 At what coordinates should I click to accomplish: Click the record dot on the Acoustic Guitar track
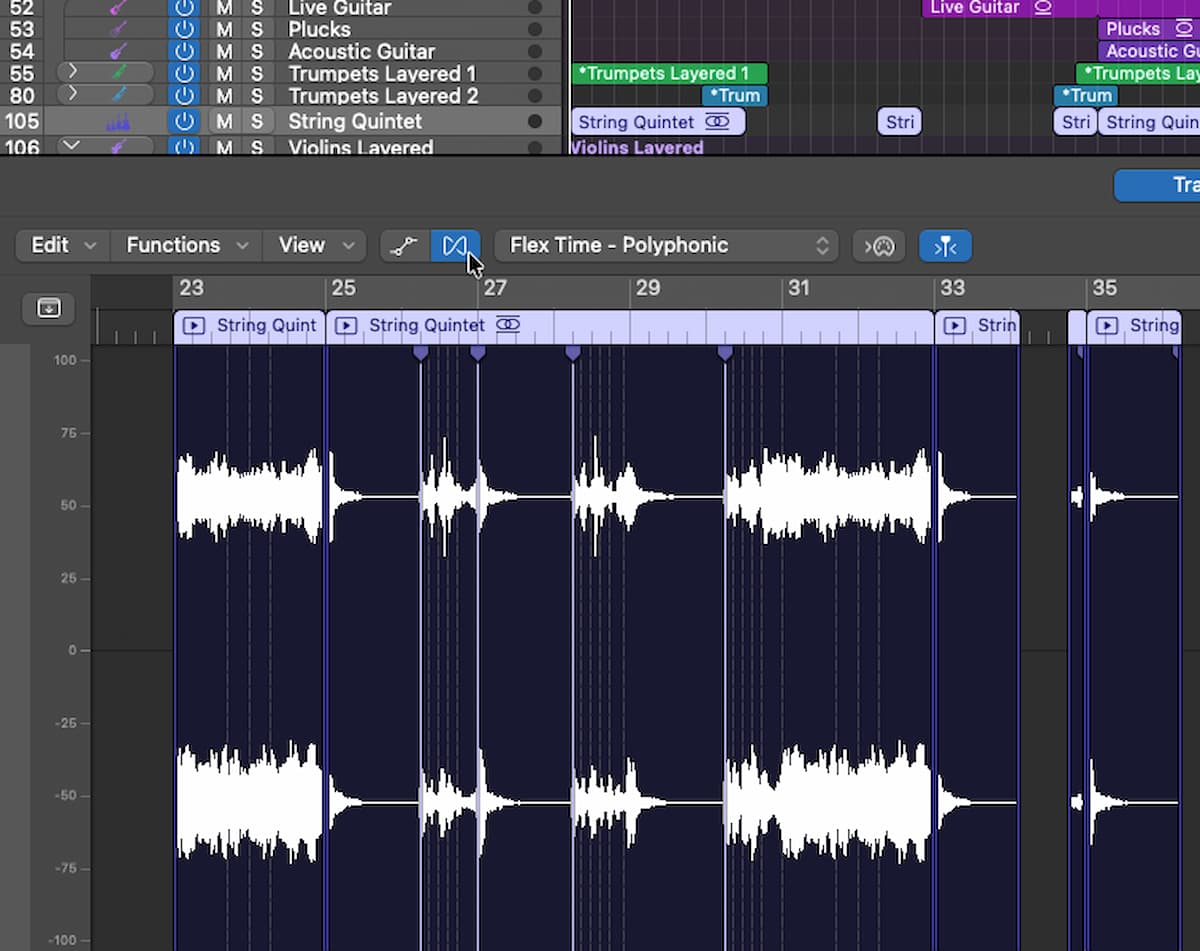(x=535, y=51)
